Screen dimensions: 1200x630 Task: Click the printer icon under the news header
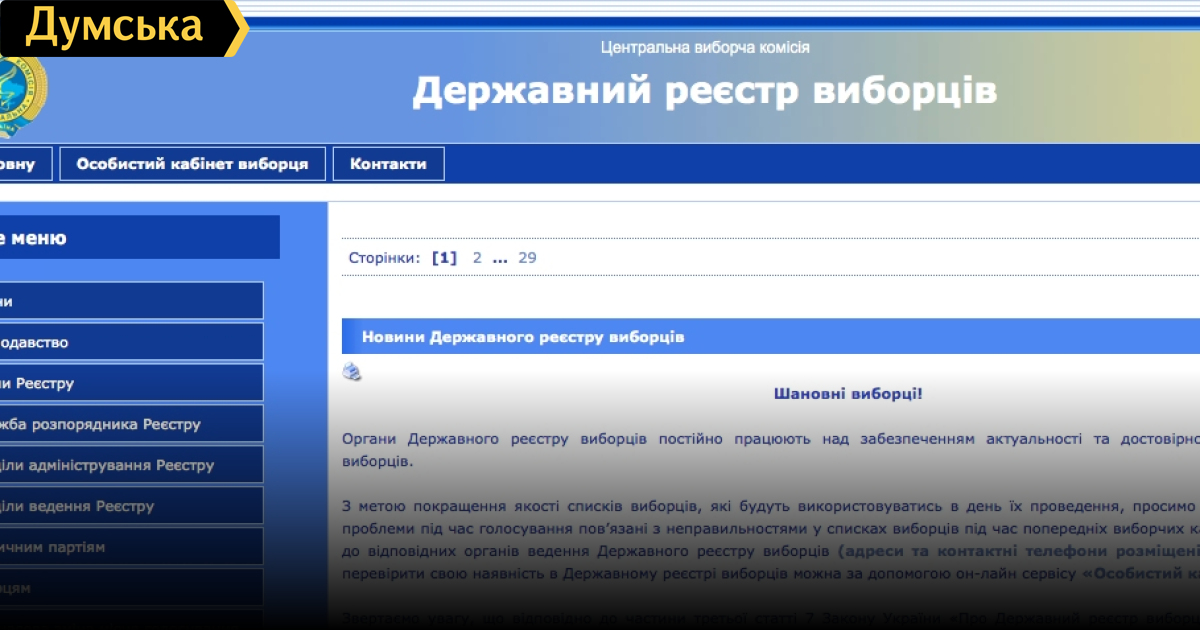(x=352, y=372)
